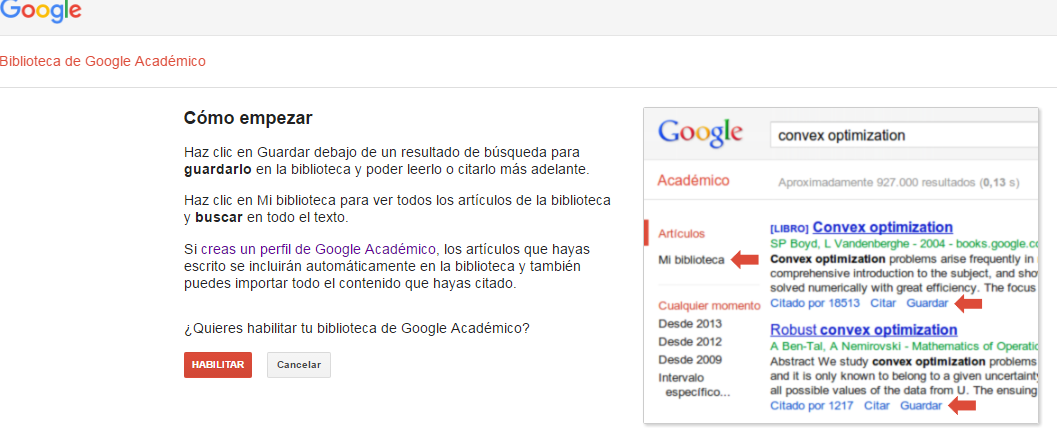Click Desde 2012 in the illustration sidebar
1057x435 pixels.
tap(690, 342)
